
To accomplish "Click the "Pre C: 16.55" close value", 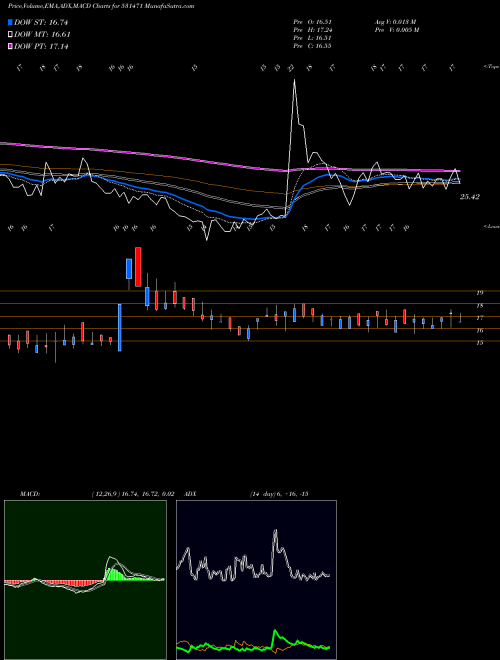I will click(313, 46).
